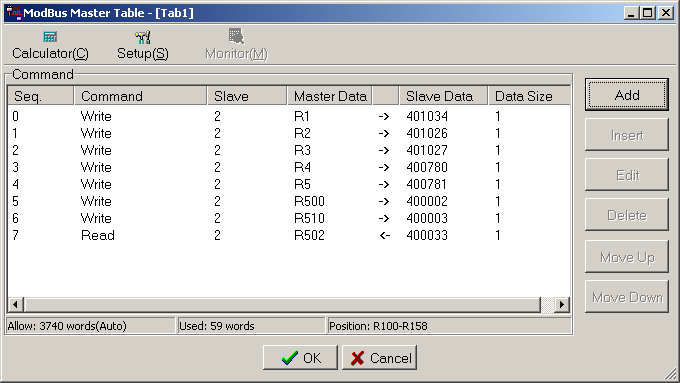Viewport: 680px width, 383px height.
Task: Click the Edit button
Action: pyautogui.click(x=627, y=175)
